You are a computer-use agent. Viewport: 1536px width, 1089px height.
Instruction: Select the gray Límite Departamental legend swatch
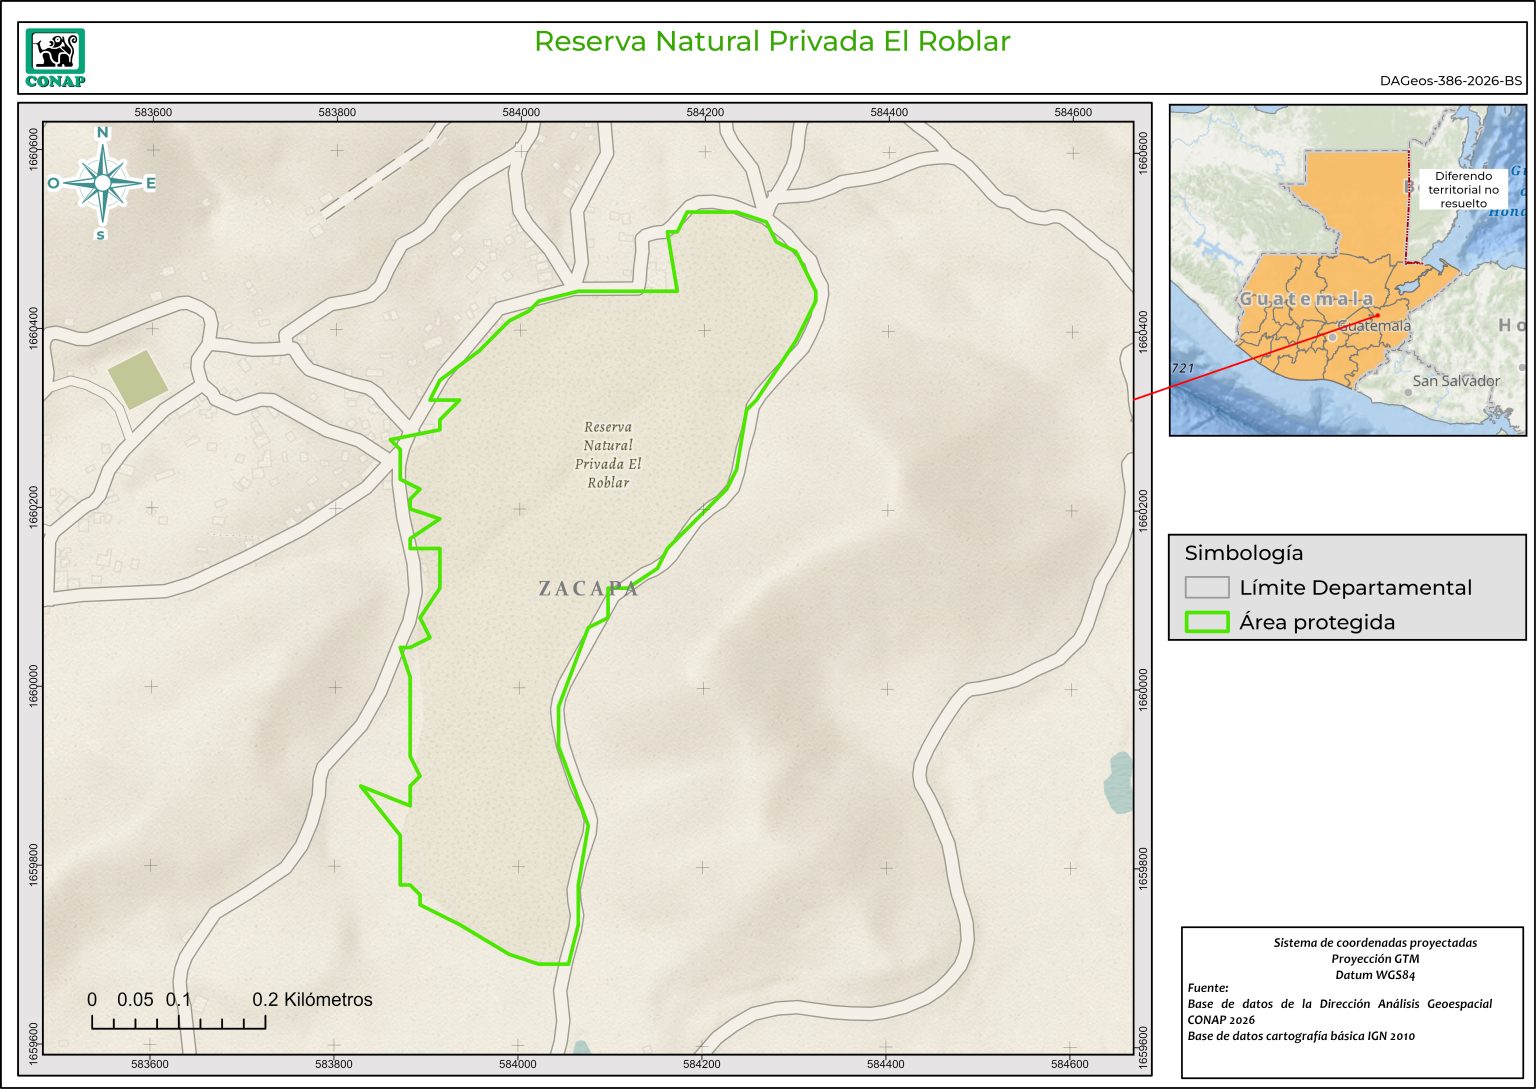point(1206,588)
